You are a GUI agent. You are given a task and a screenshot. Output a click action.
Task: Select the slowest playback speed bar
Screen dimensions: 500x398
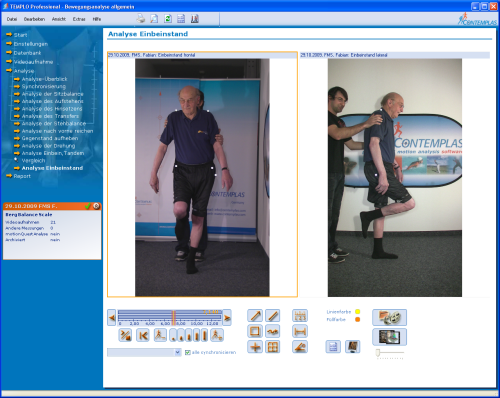point(173,336)
